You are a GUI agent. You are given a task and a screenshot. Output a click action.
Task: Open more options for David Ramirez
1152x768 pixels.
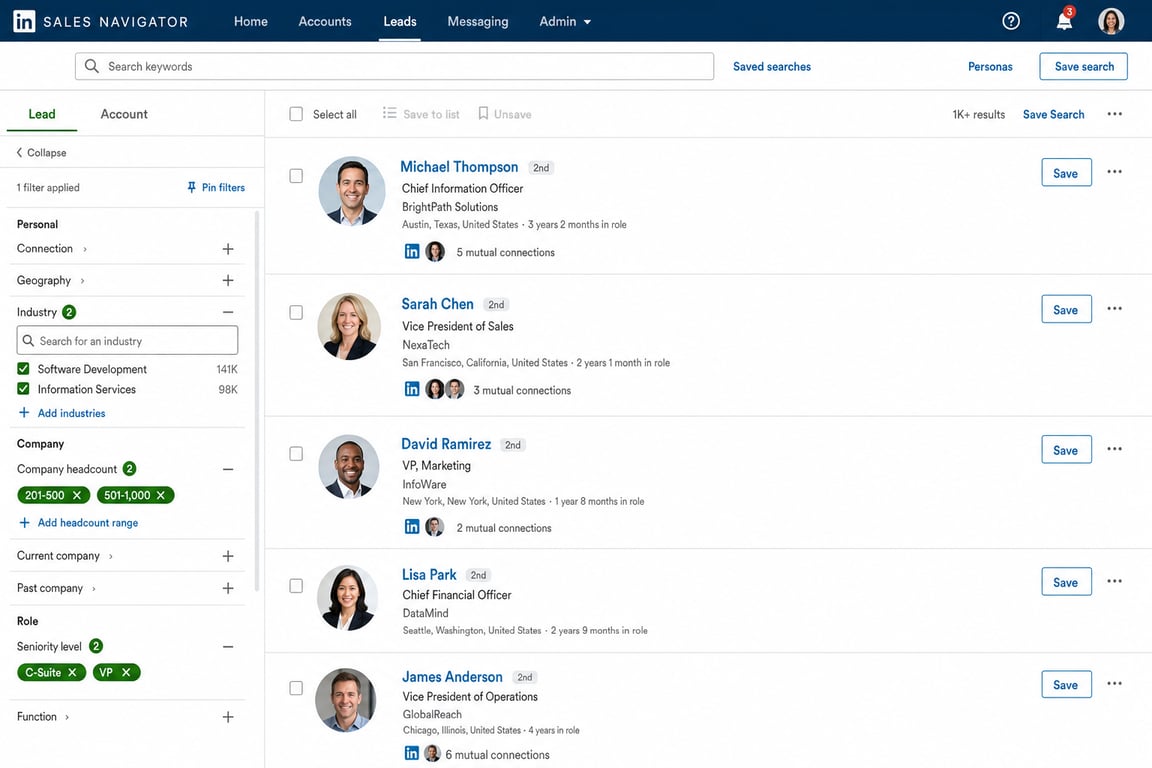[x=1115, y=449]
